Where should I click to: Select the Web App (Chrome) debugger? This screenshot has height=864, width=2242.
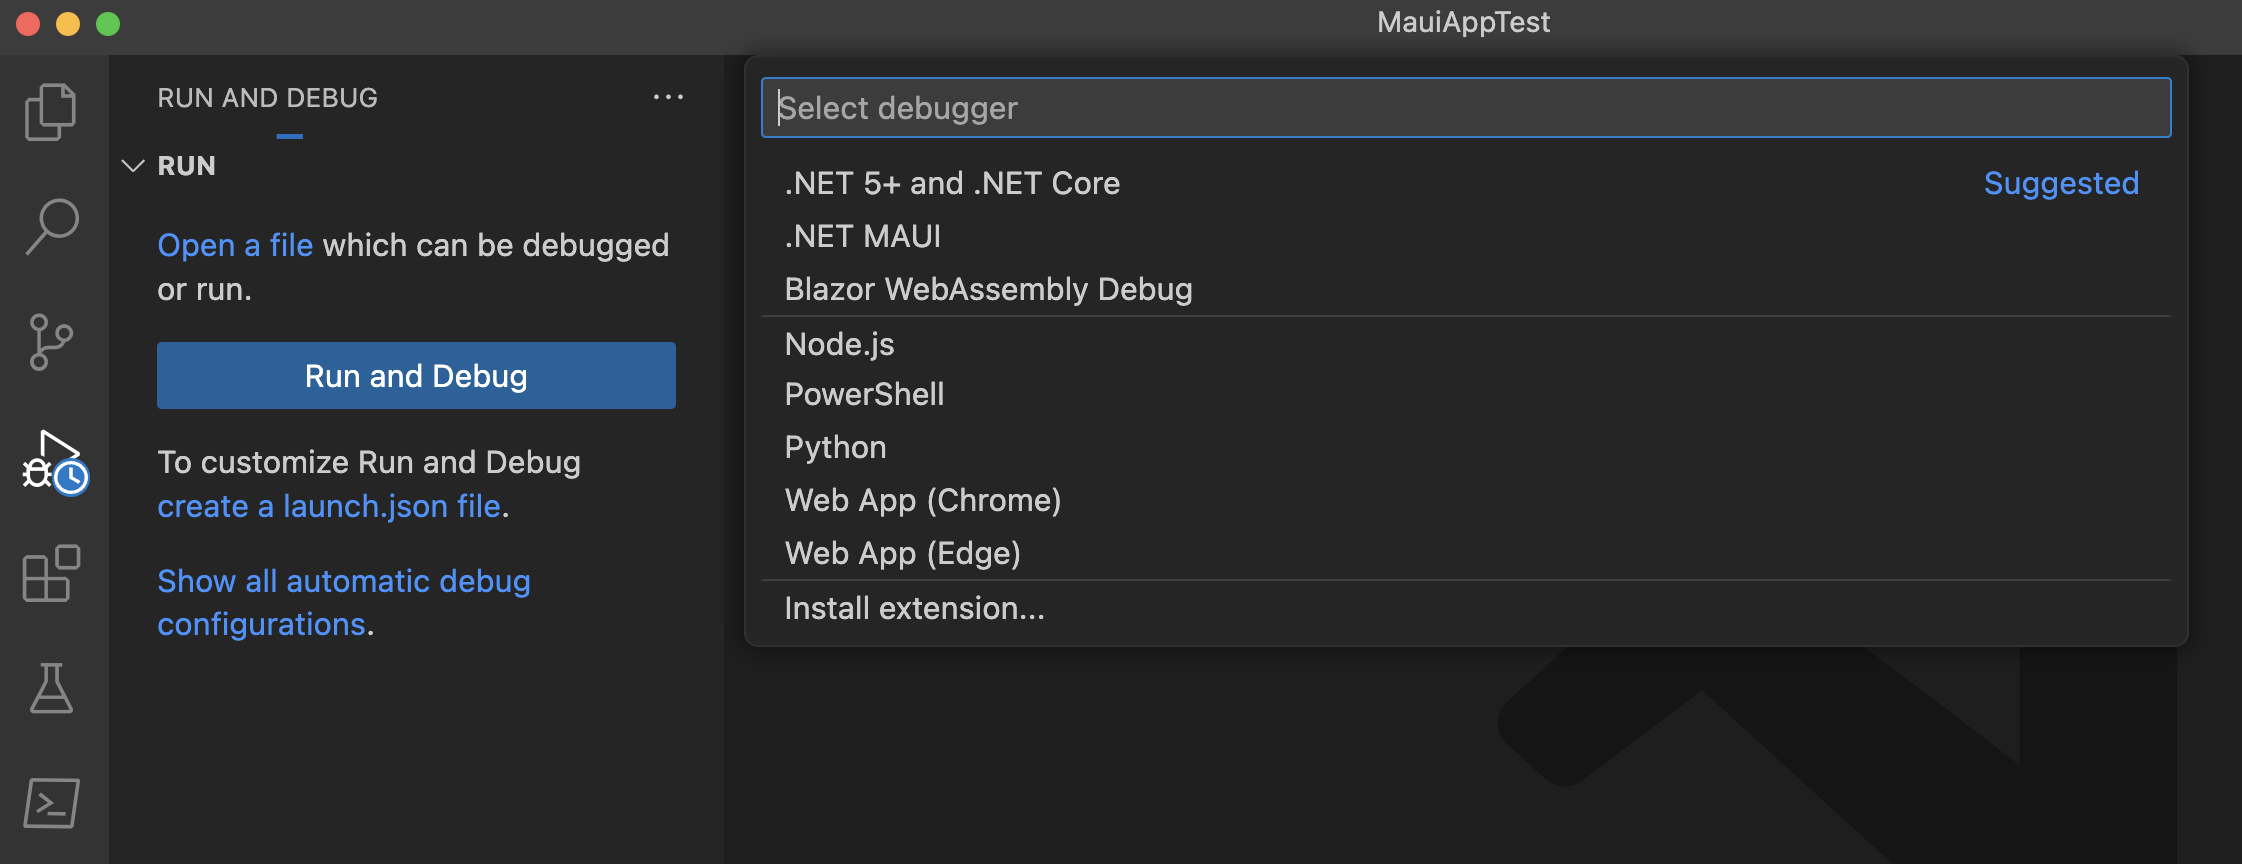click(922, 500)
